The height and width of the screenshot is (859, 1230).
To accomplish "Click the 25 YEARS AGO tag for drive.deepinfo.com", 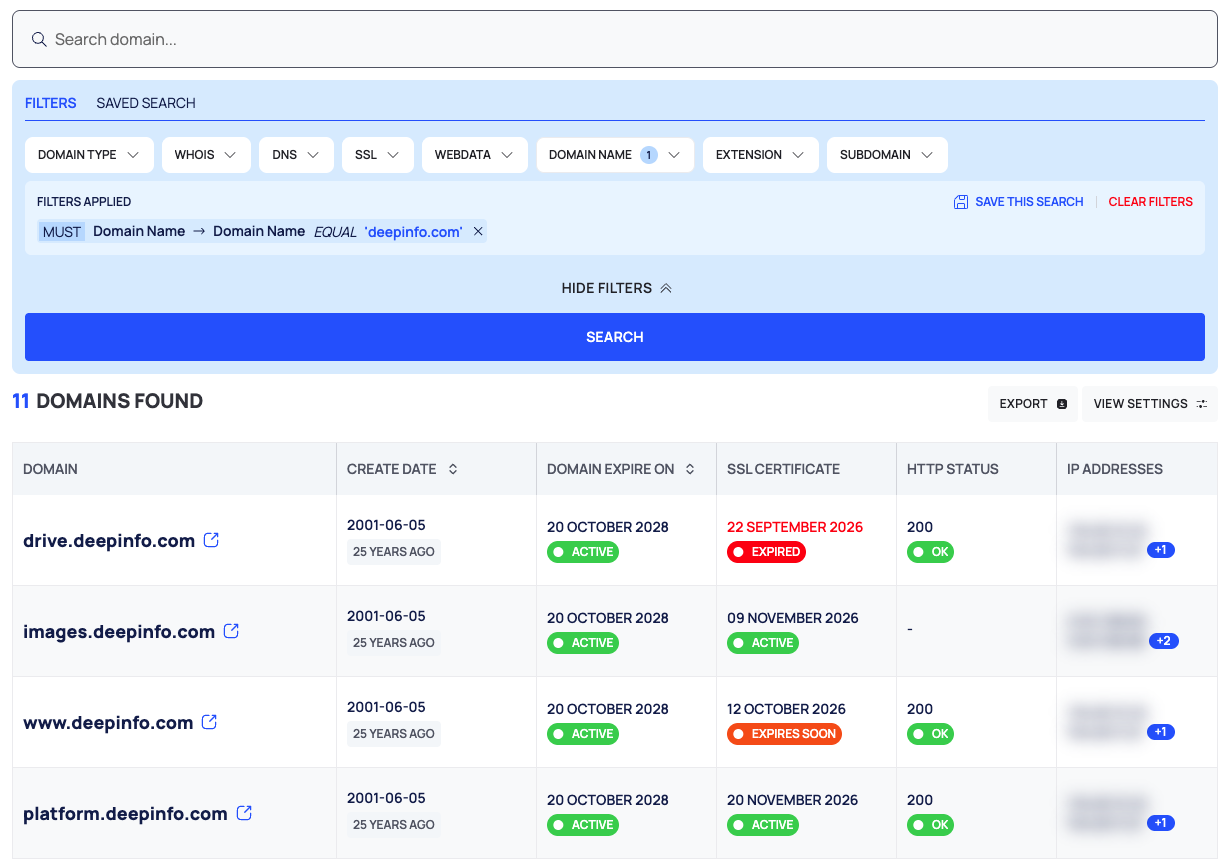I will (394, 552).
